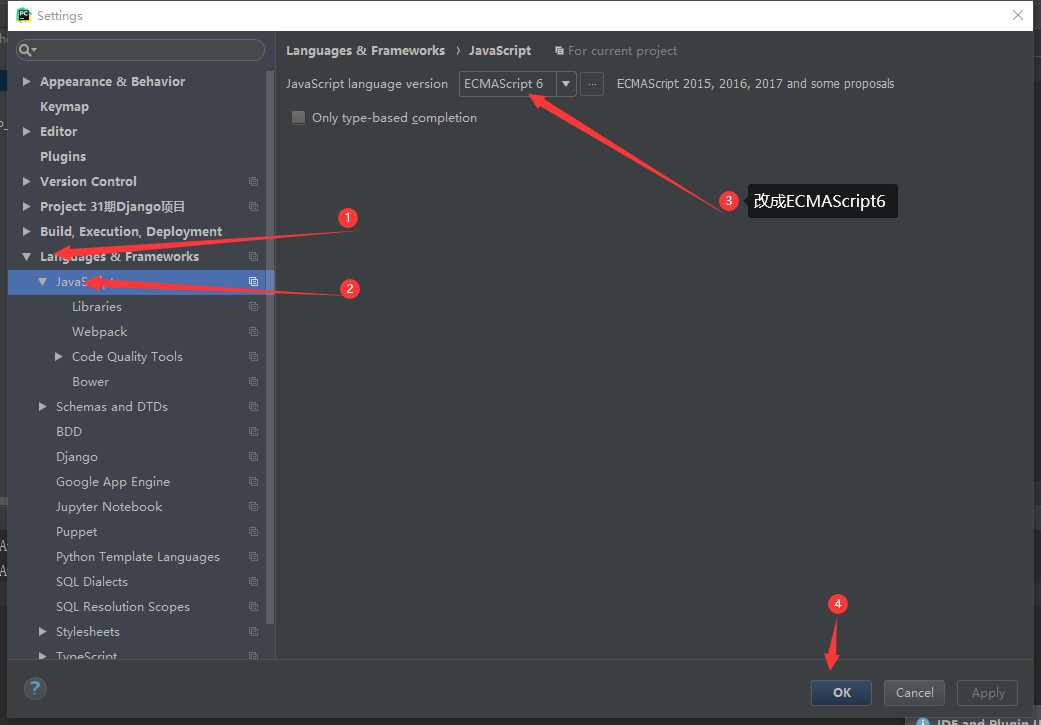Expand Version Control section
1041x725 pixels.
pos(27,181)
